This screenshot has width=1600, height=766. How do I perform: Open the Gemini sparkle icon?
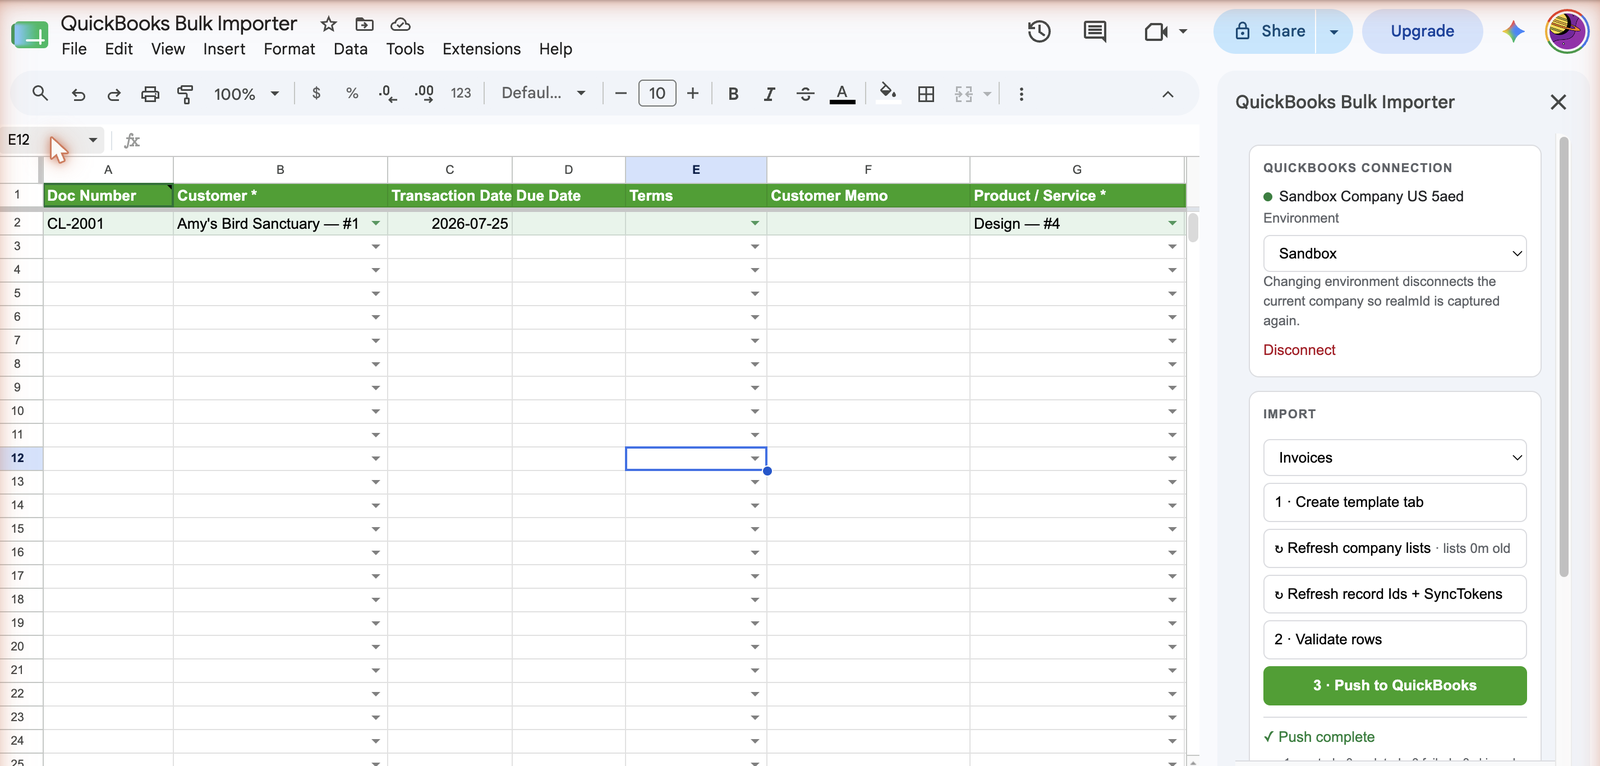click(1513, 31)
